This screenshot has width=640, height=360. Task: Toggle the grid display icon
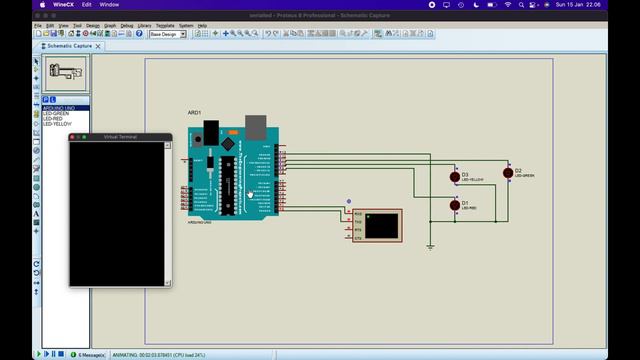pos(205,34)
